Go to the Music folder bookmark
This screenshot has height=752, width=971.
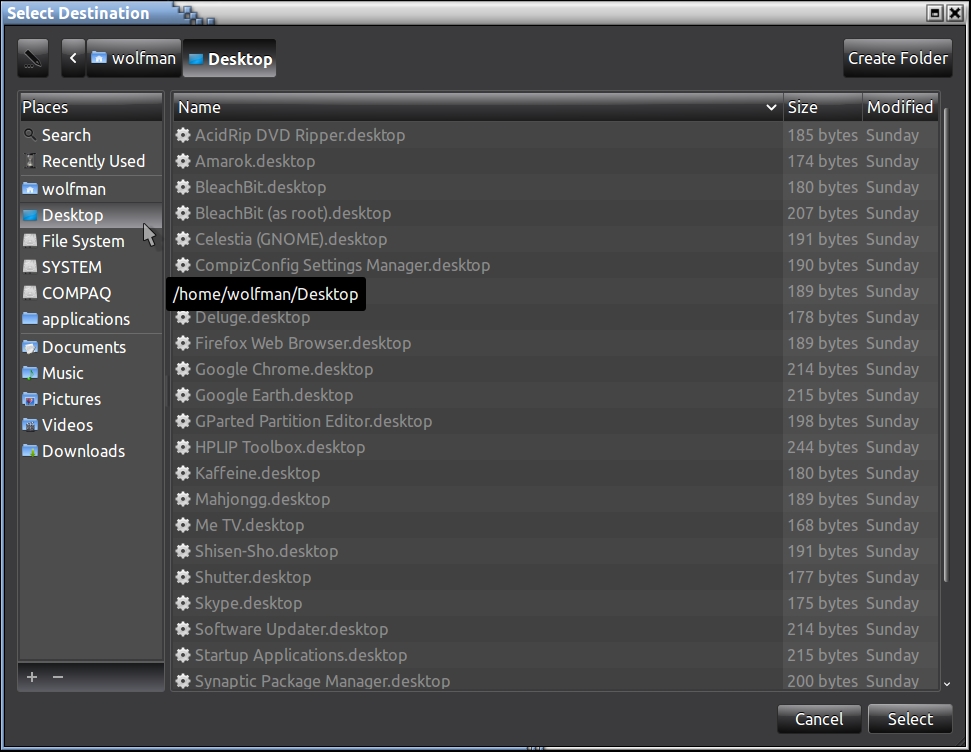pos(63,373)
